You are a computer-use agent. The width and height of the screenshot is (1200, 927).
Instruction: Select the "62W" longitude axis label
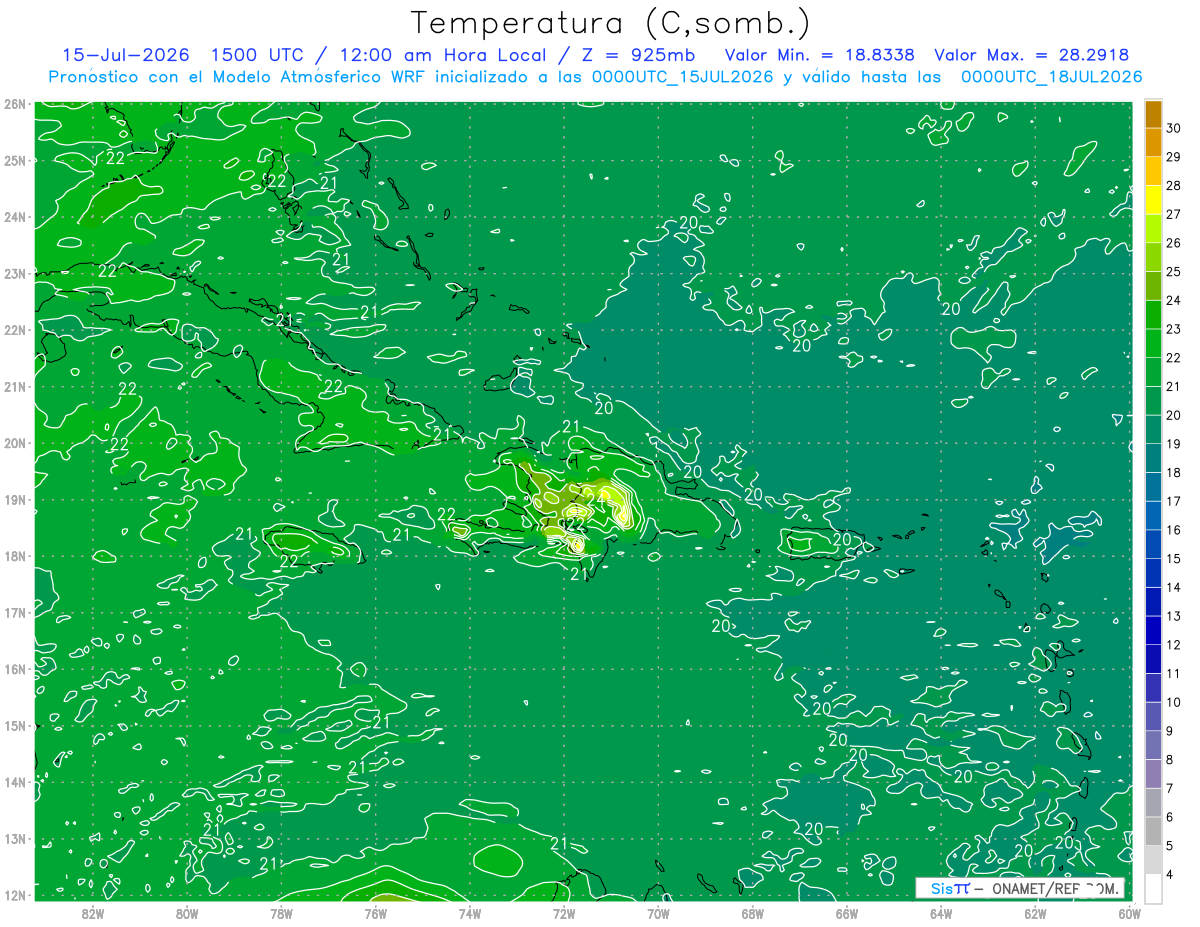click(1036, 913)
